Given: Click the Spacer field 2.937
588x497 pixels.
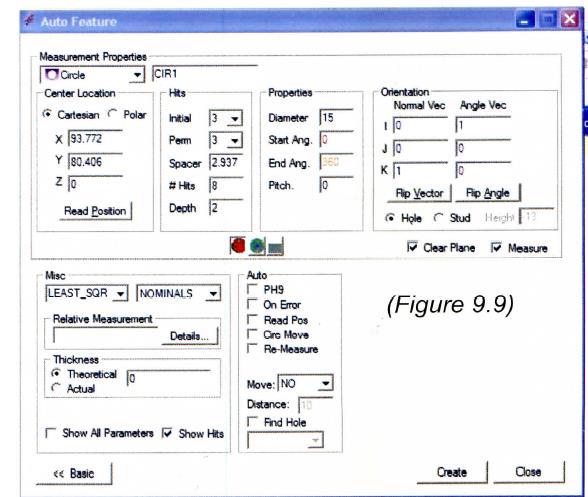Looking at the screenshot, I should tap(226, 162).
